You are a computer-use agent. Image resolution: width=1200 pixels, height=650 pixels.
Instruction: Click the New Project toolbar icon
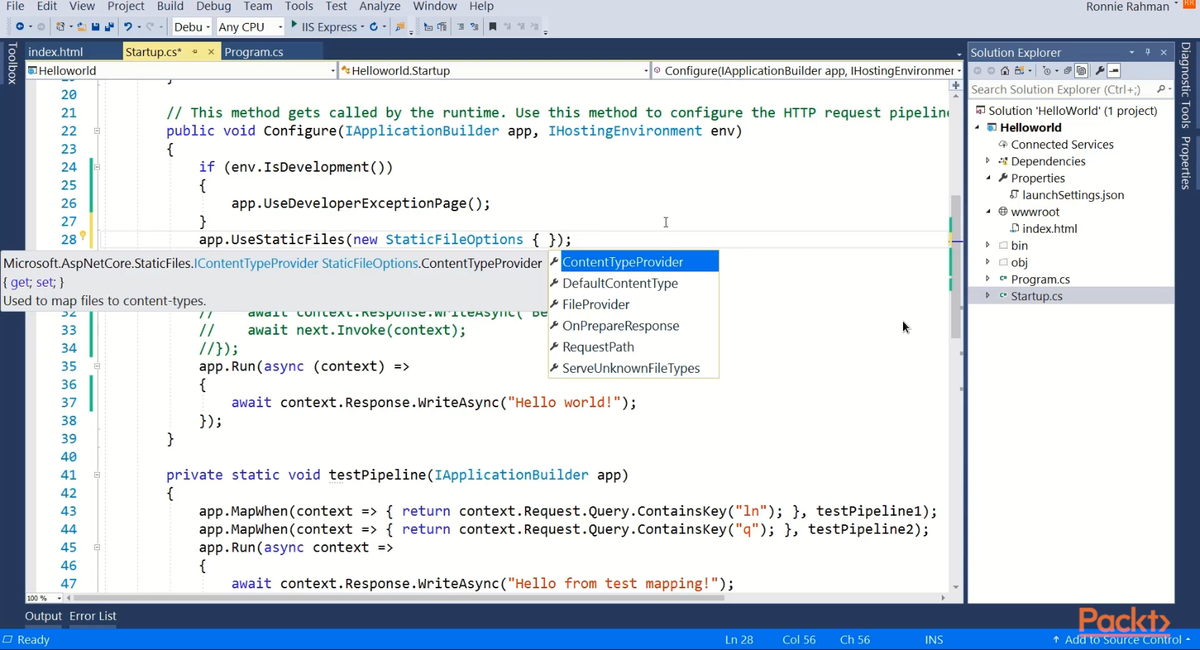click(61, 26)
